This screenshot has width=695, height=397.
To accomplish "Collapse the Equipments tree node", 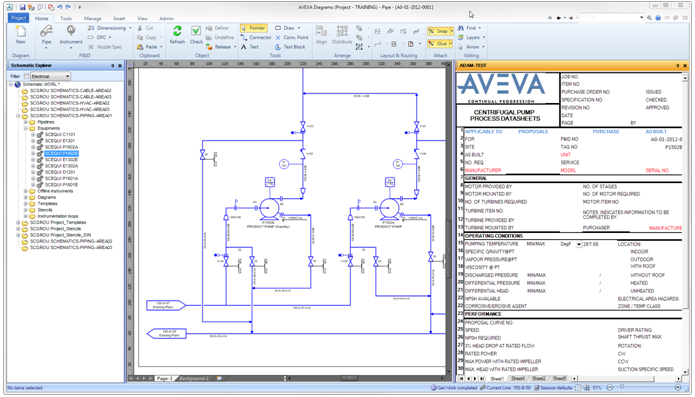I will click(26, 128).
